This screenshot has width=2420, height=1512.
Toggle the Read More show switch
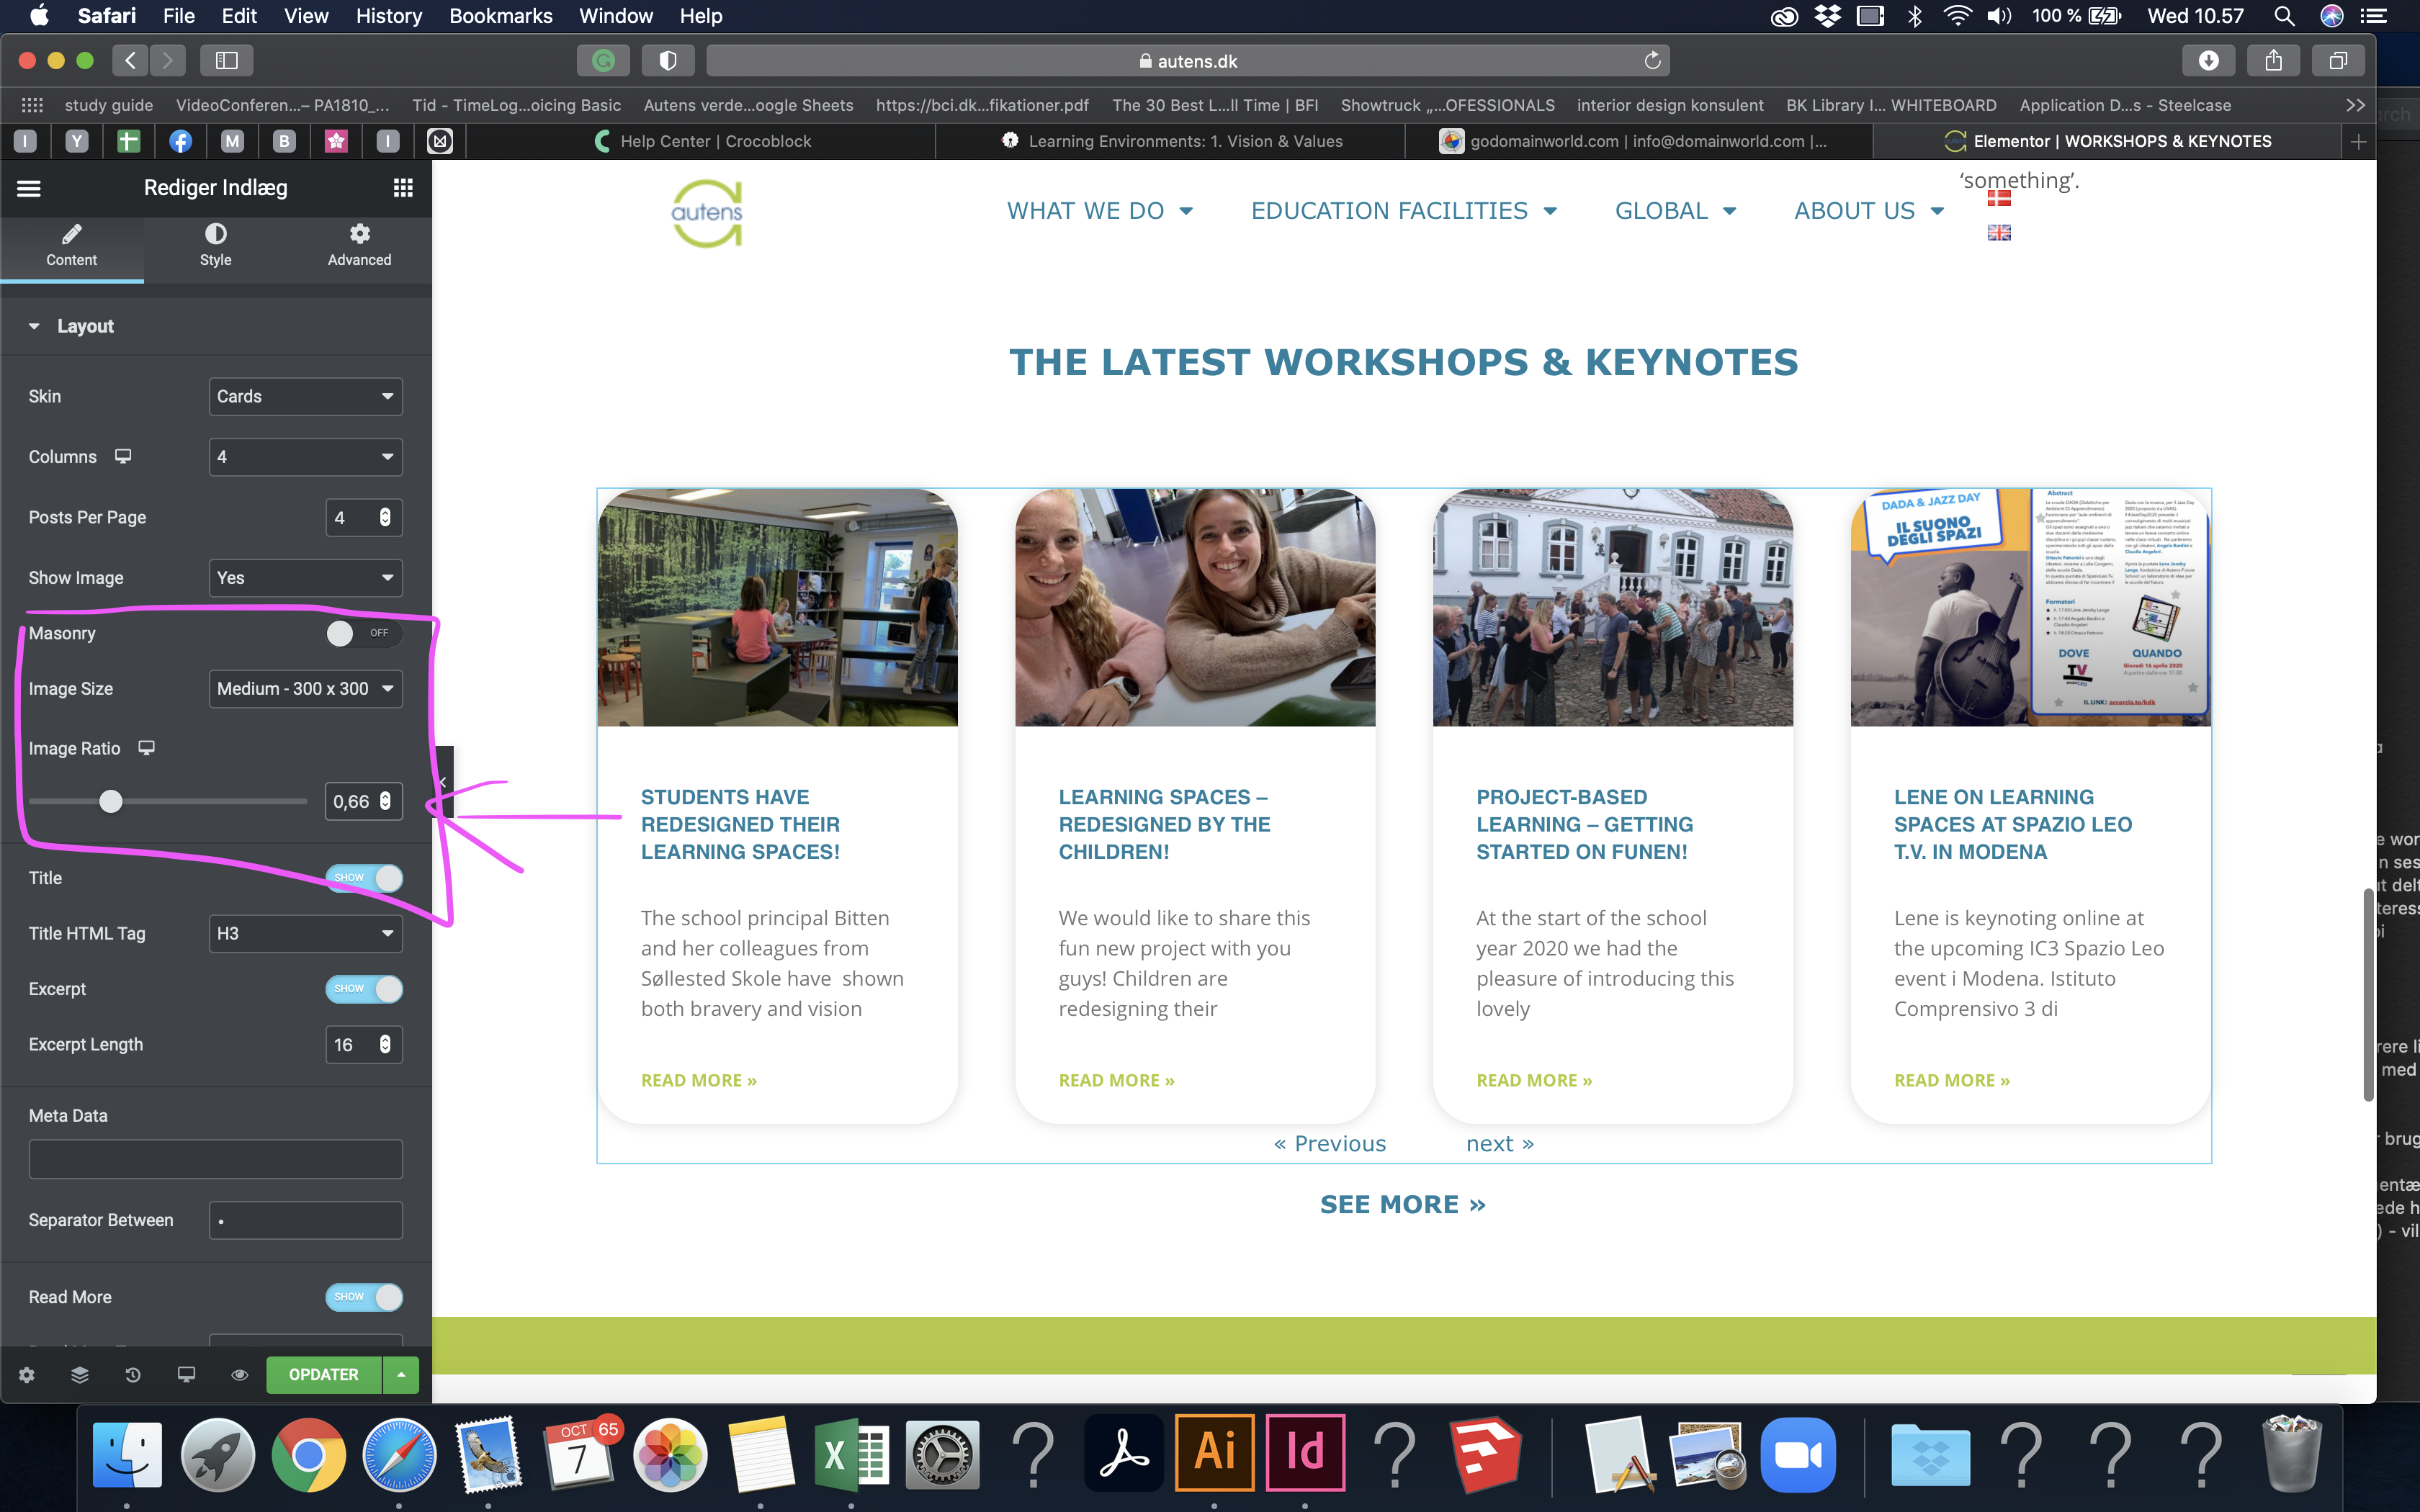(x=364, y=1296)
